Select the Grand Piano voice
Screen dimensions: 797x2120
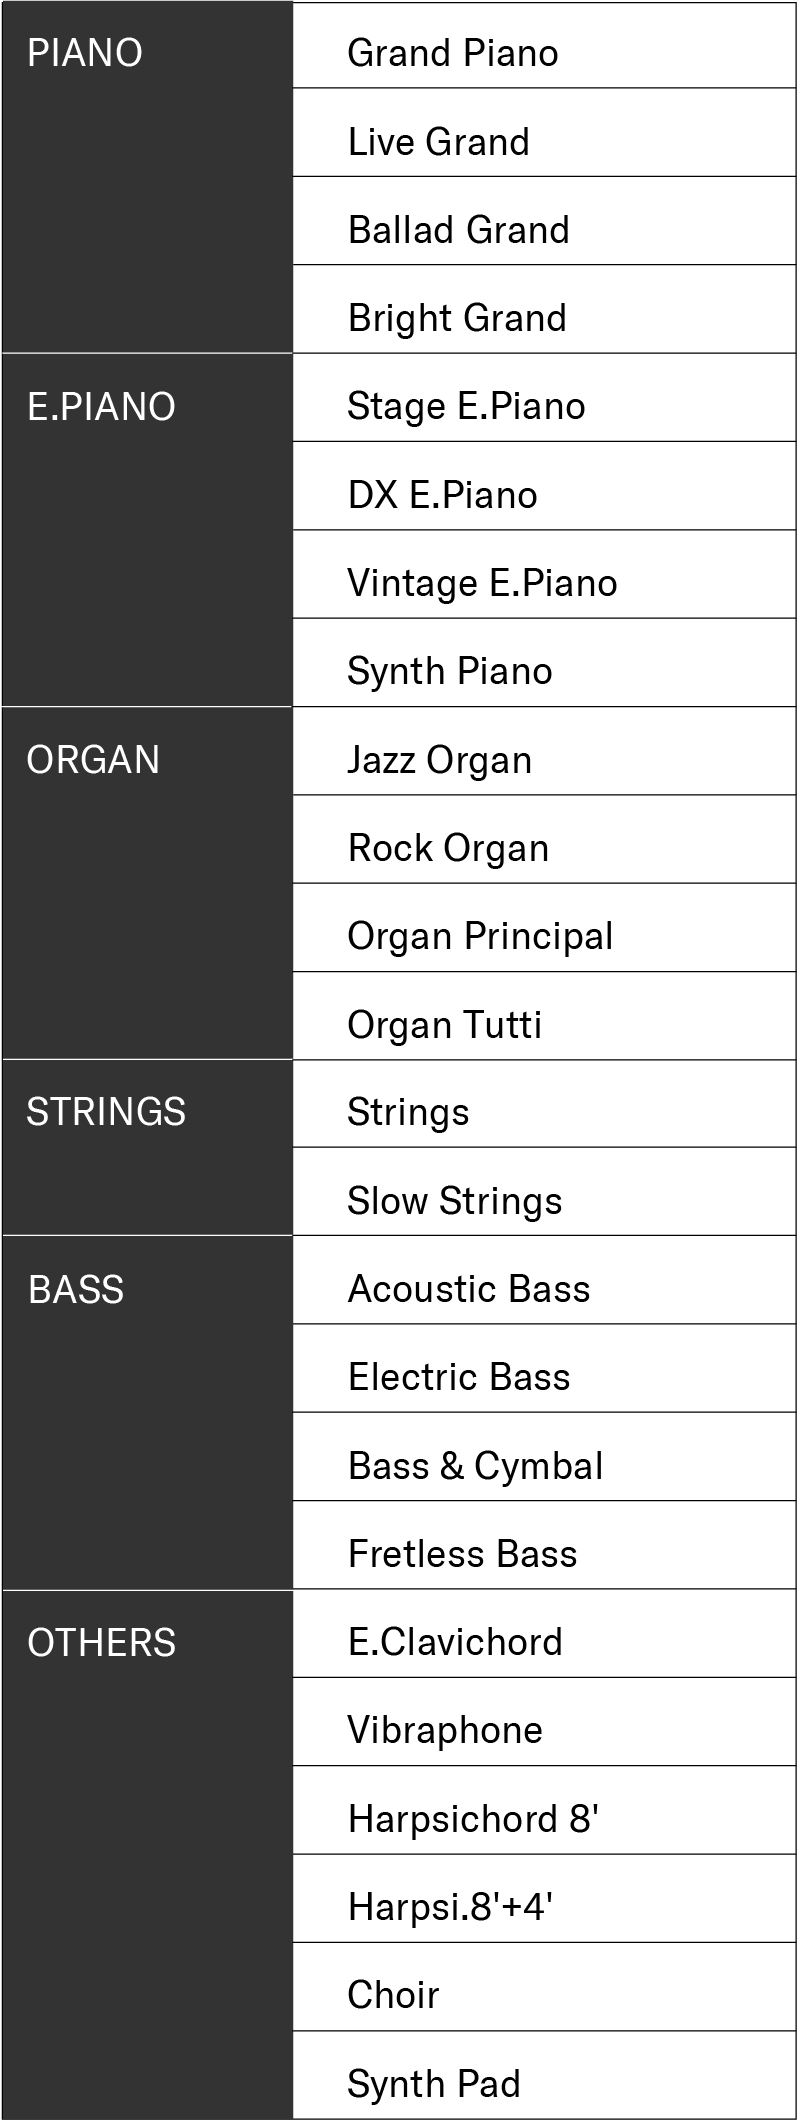click(452, 53)
